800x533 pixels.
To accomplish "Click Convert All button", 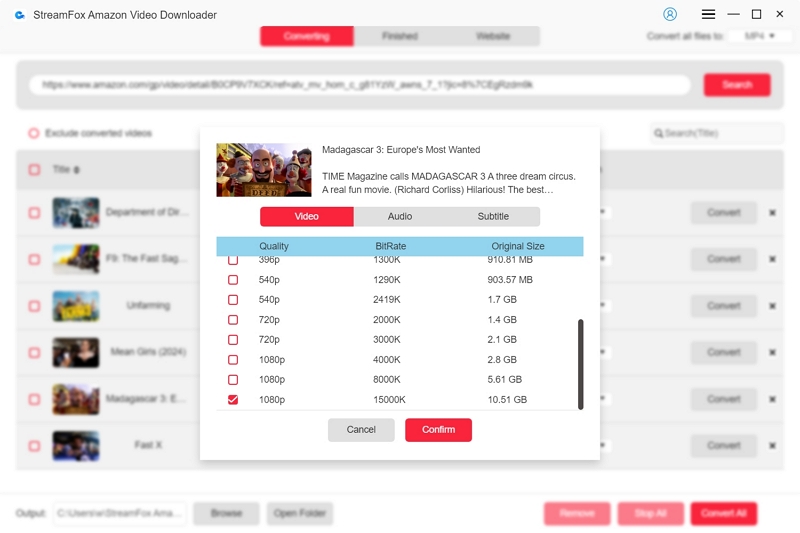I will point(724,513).
